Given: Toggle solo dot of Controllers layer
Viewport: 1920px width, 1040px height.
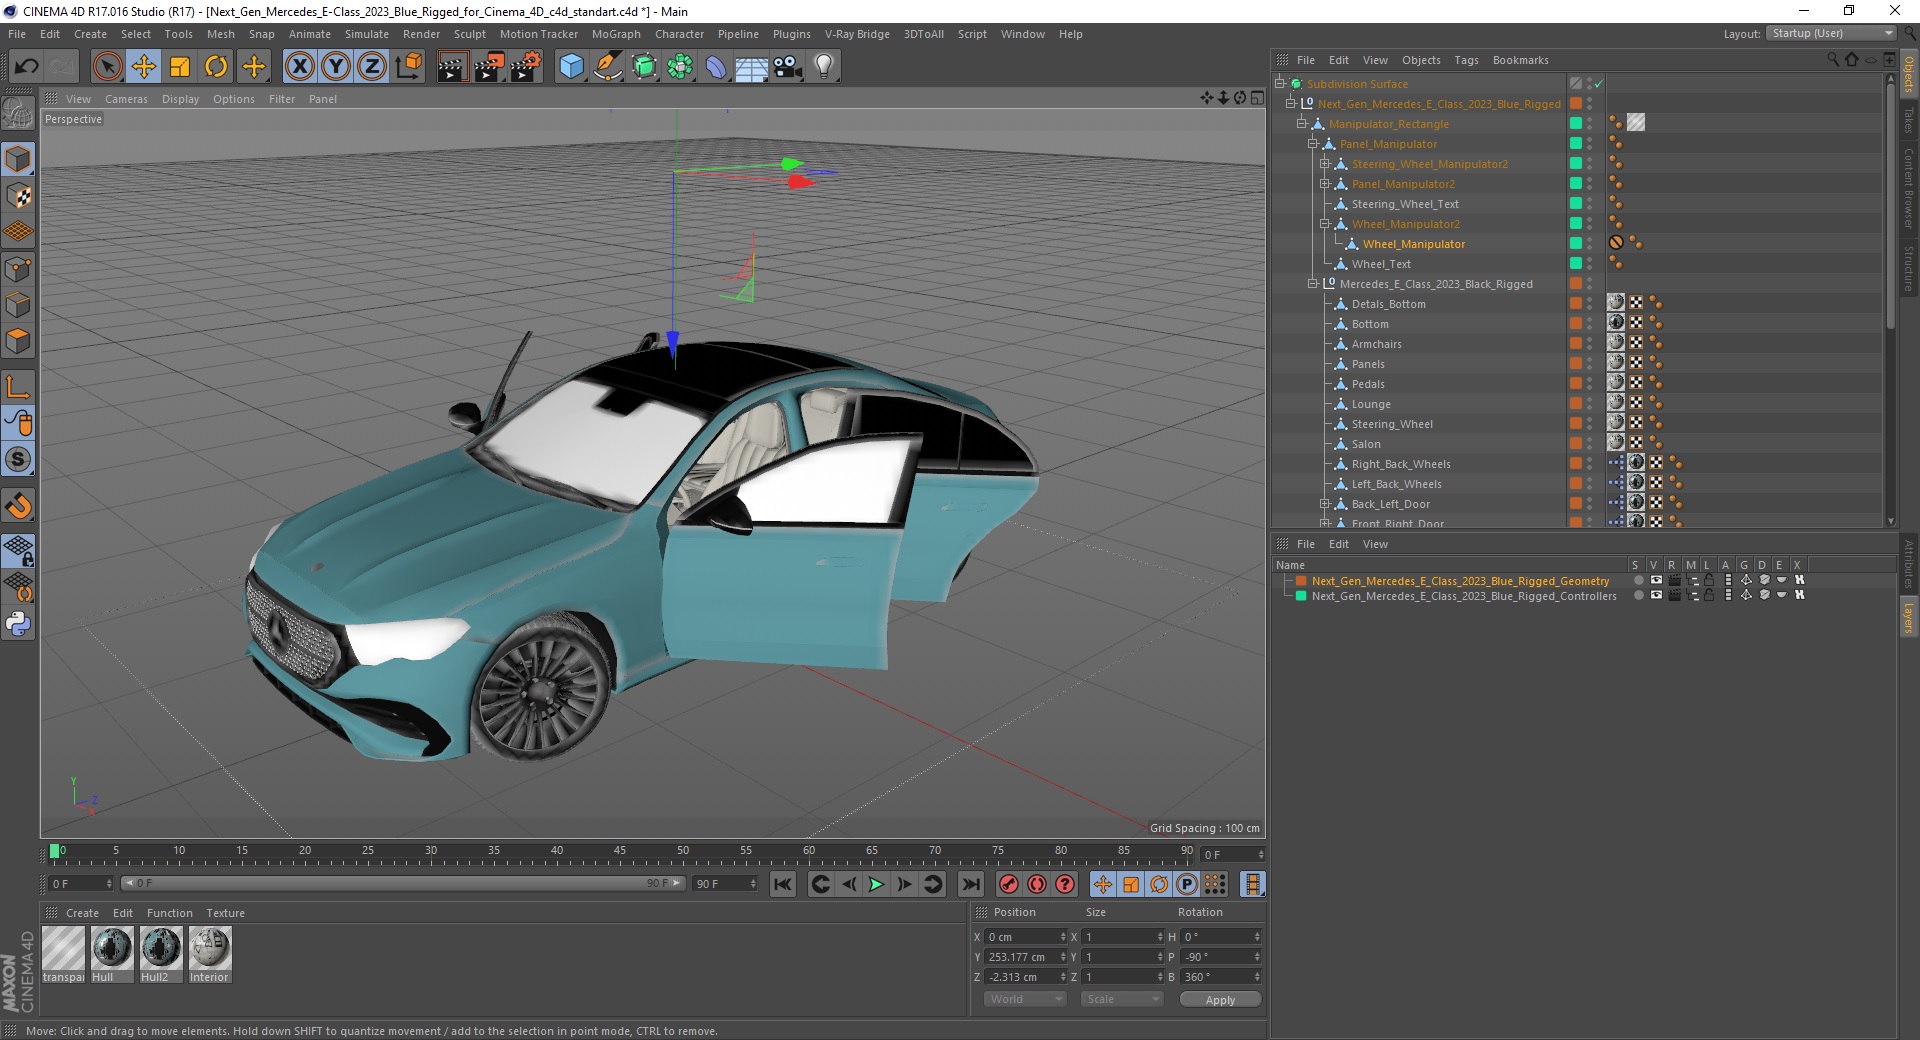Looking at the screenshot, I should point(1638,595).
